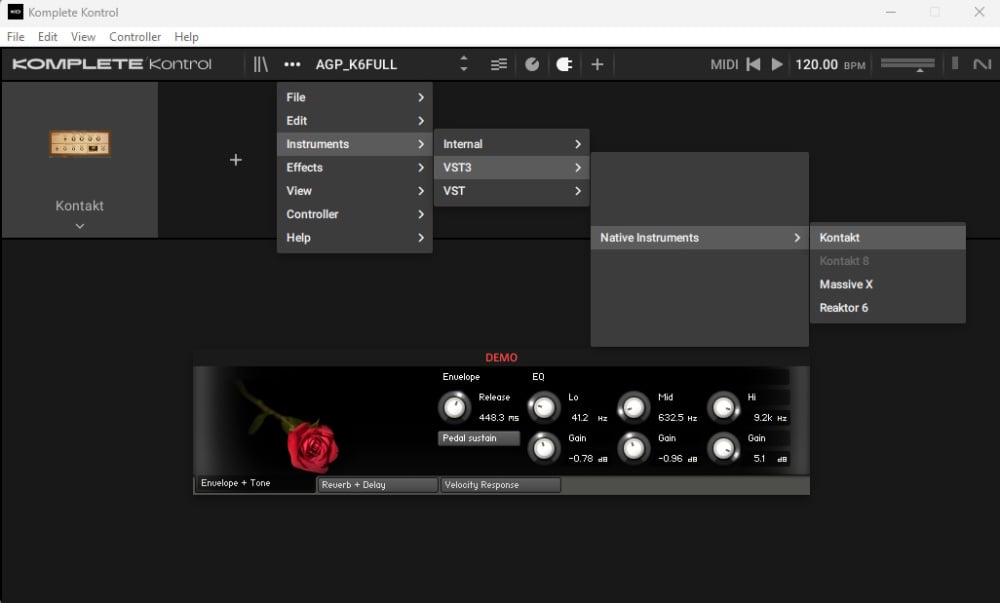Click the EQ Mid frequency knob

[633, 407]
